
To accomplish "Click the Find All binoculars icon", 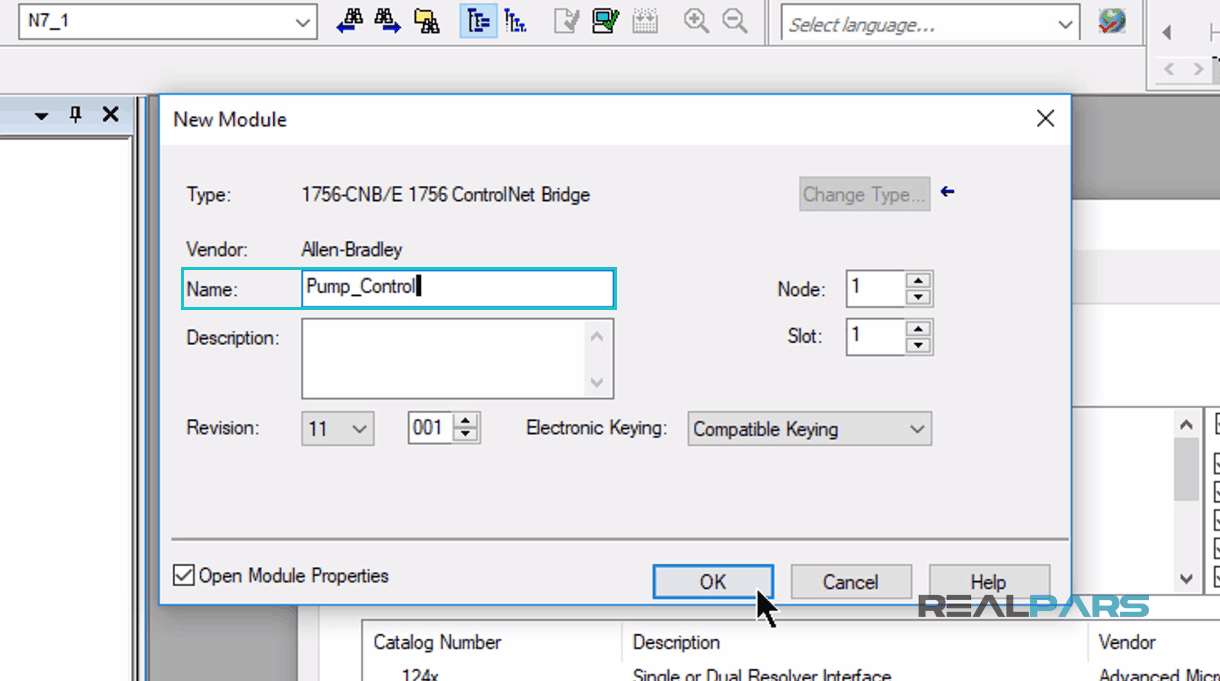I will [x=427, y=21].
